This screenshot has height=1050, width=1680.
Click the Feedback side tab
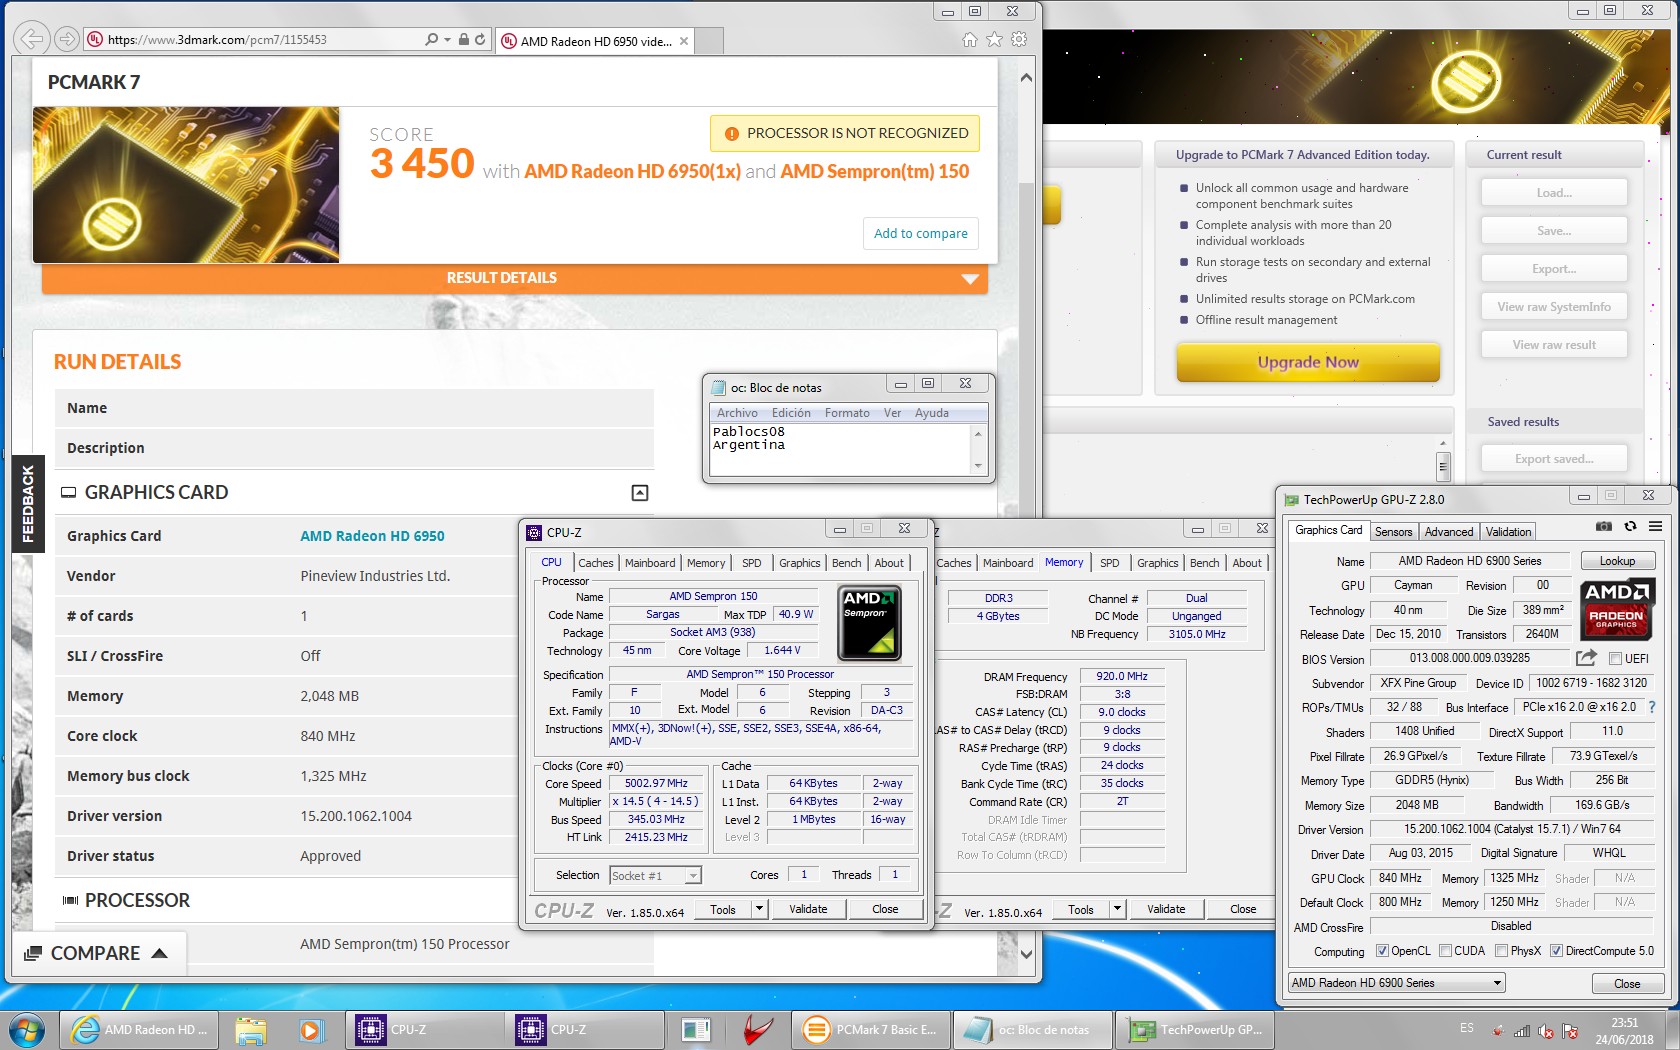pyautogui.click(x=27, y=503)
